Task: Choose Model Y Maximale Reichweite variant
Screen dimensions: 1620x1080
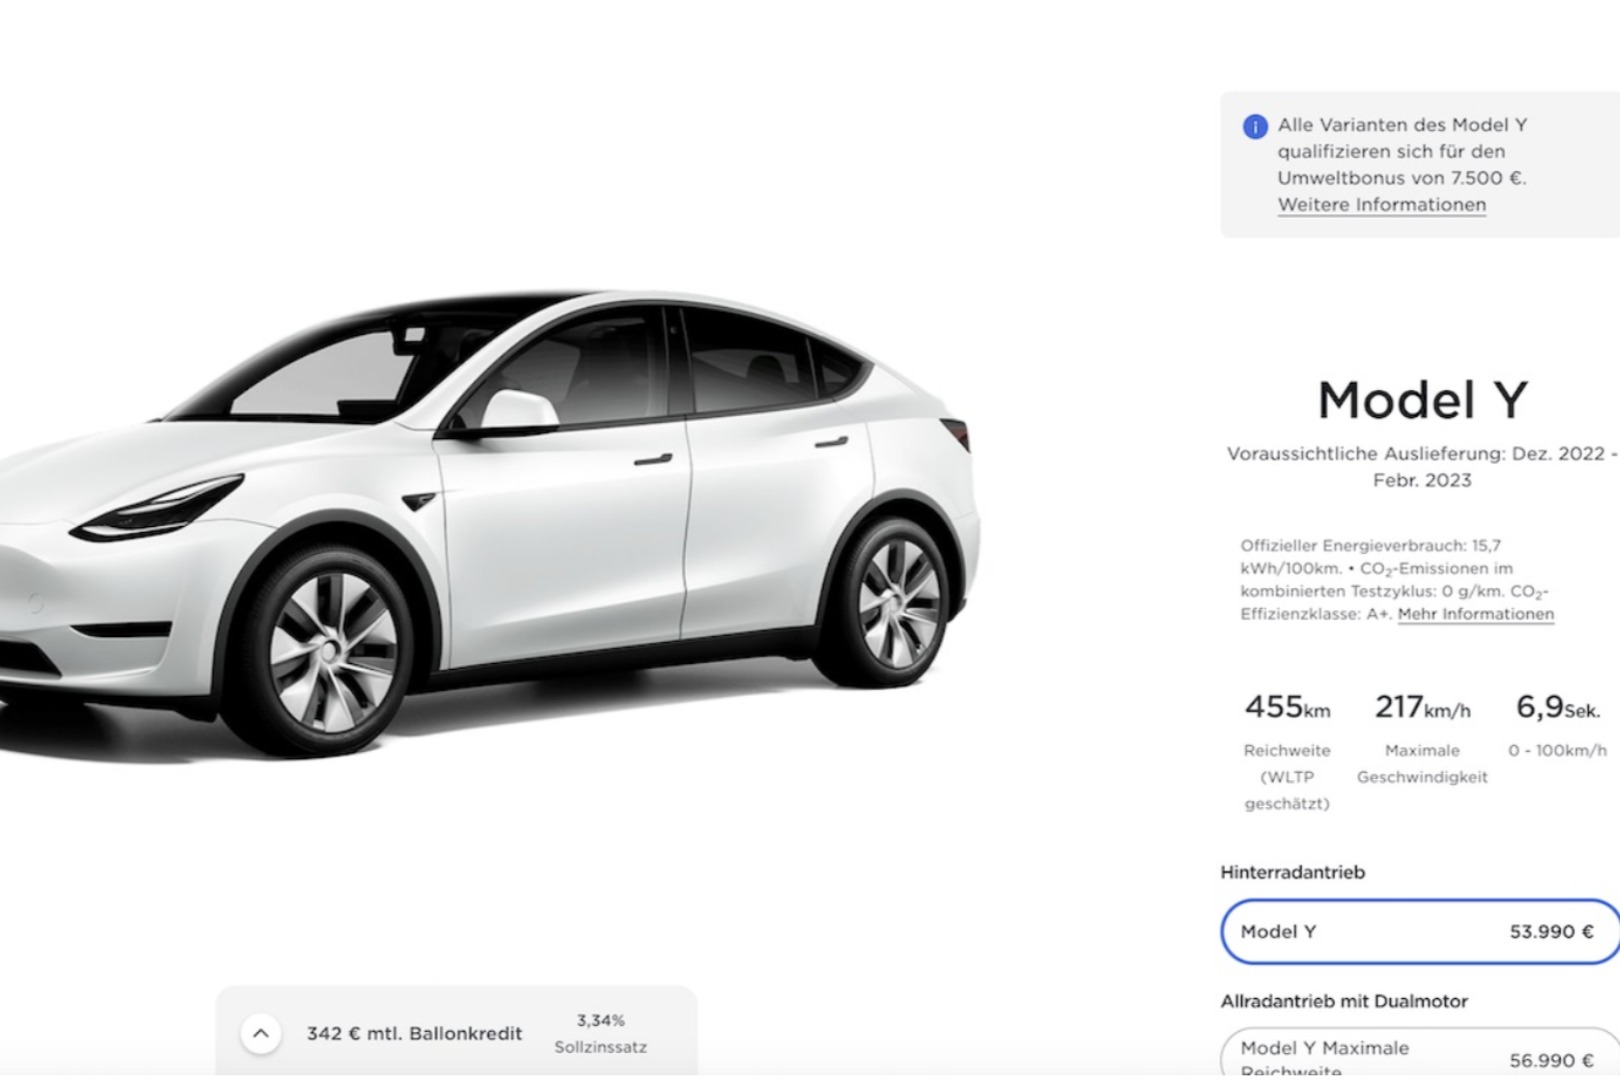Action: 1418,1057
